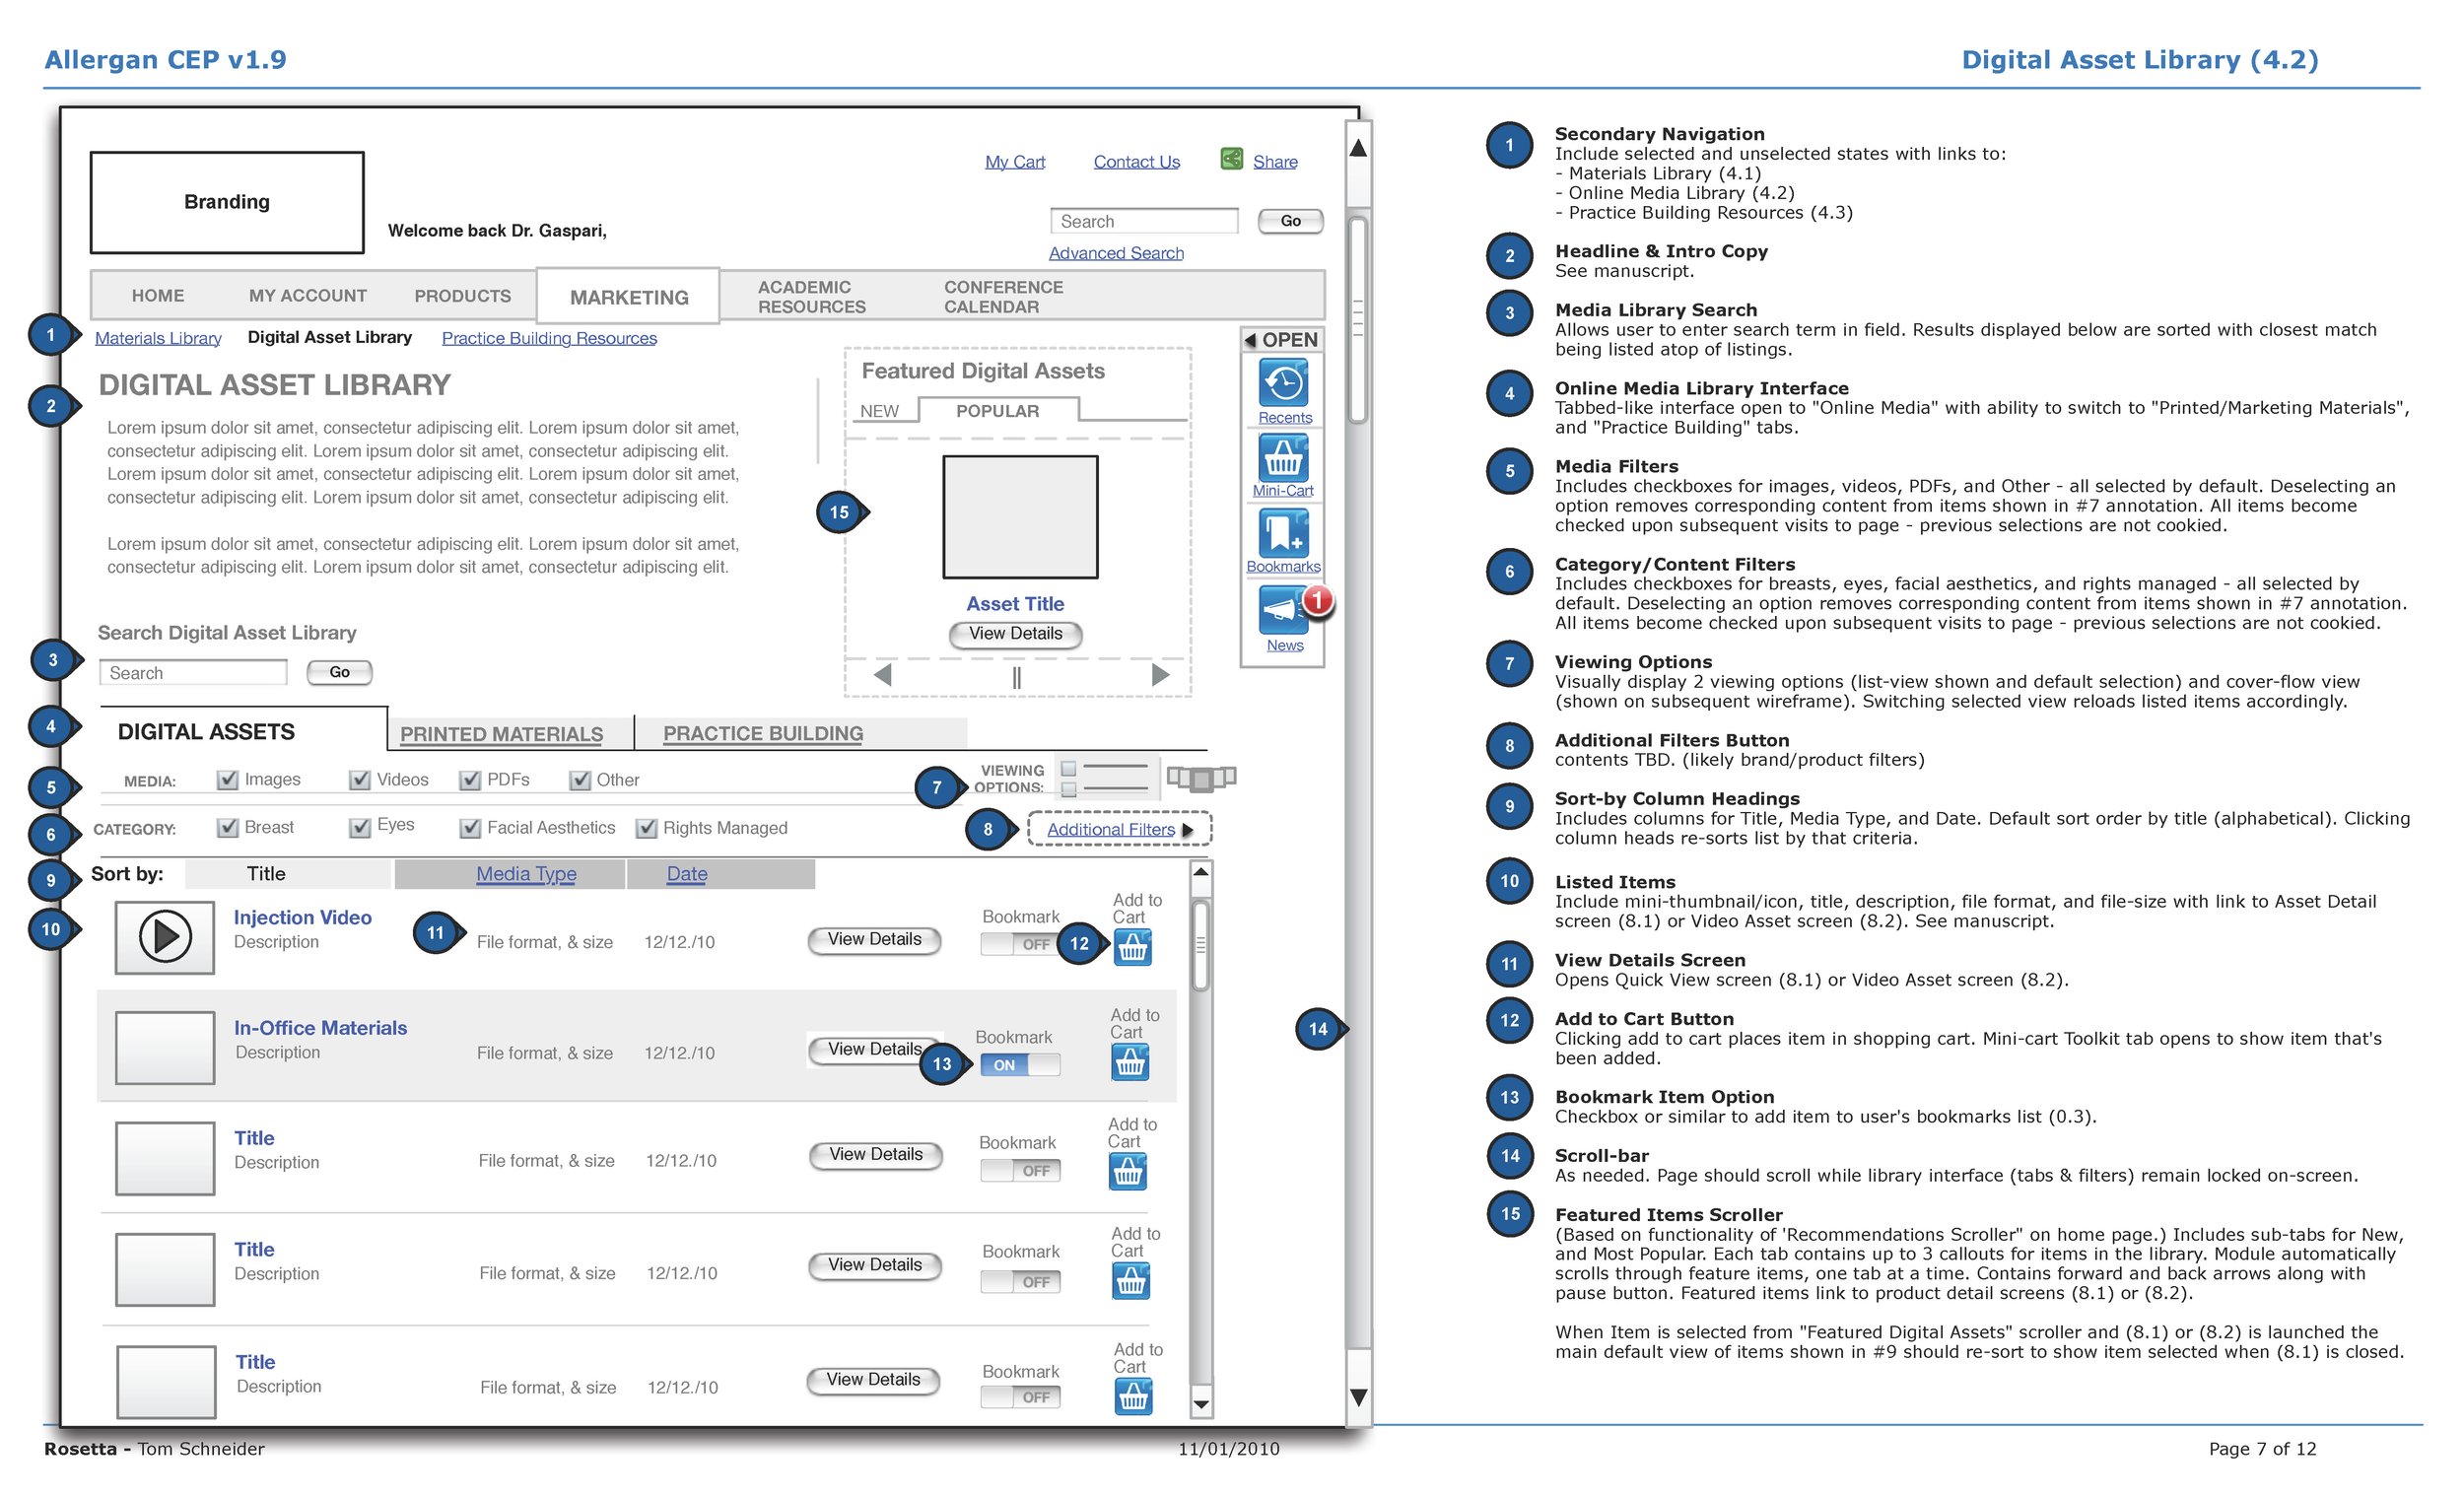This screenshot has height=1496, width=2464.
Task: Click the Branding logo box
Action: point(227,202)
